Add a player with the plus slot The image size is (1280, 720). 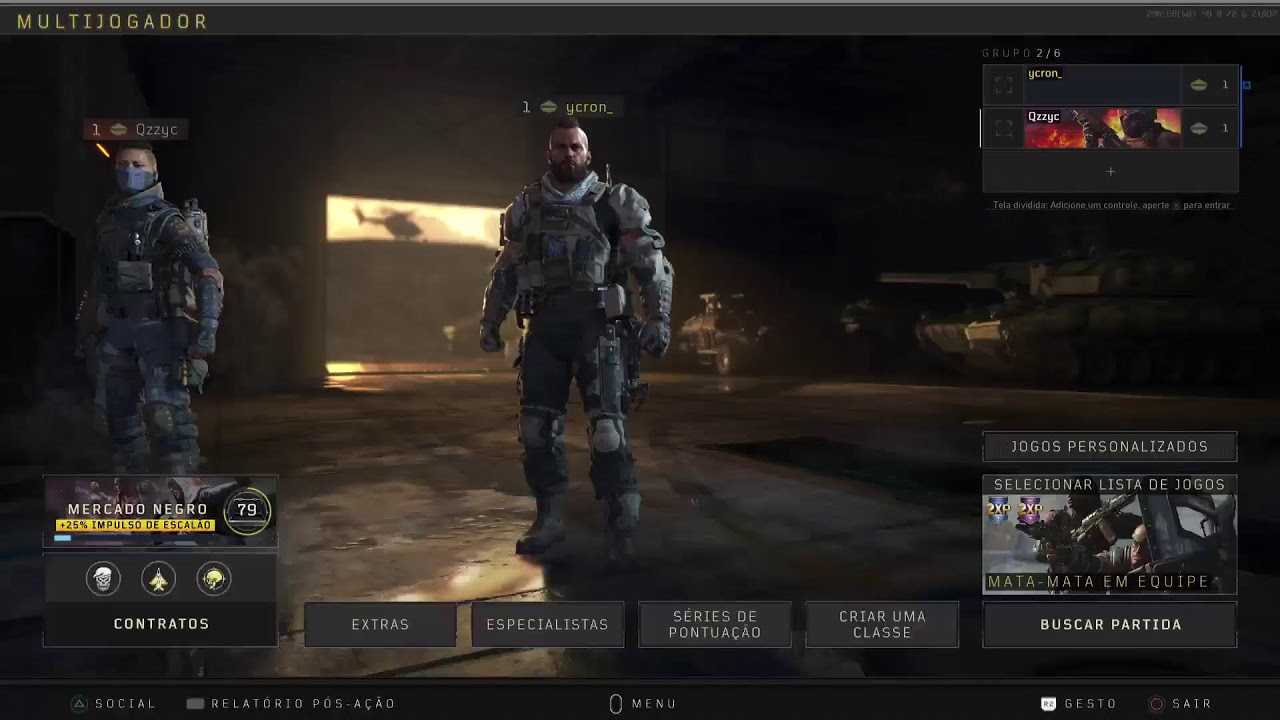(x=1110, y=172)
